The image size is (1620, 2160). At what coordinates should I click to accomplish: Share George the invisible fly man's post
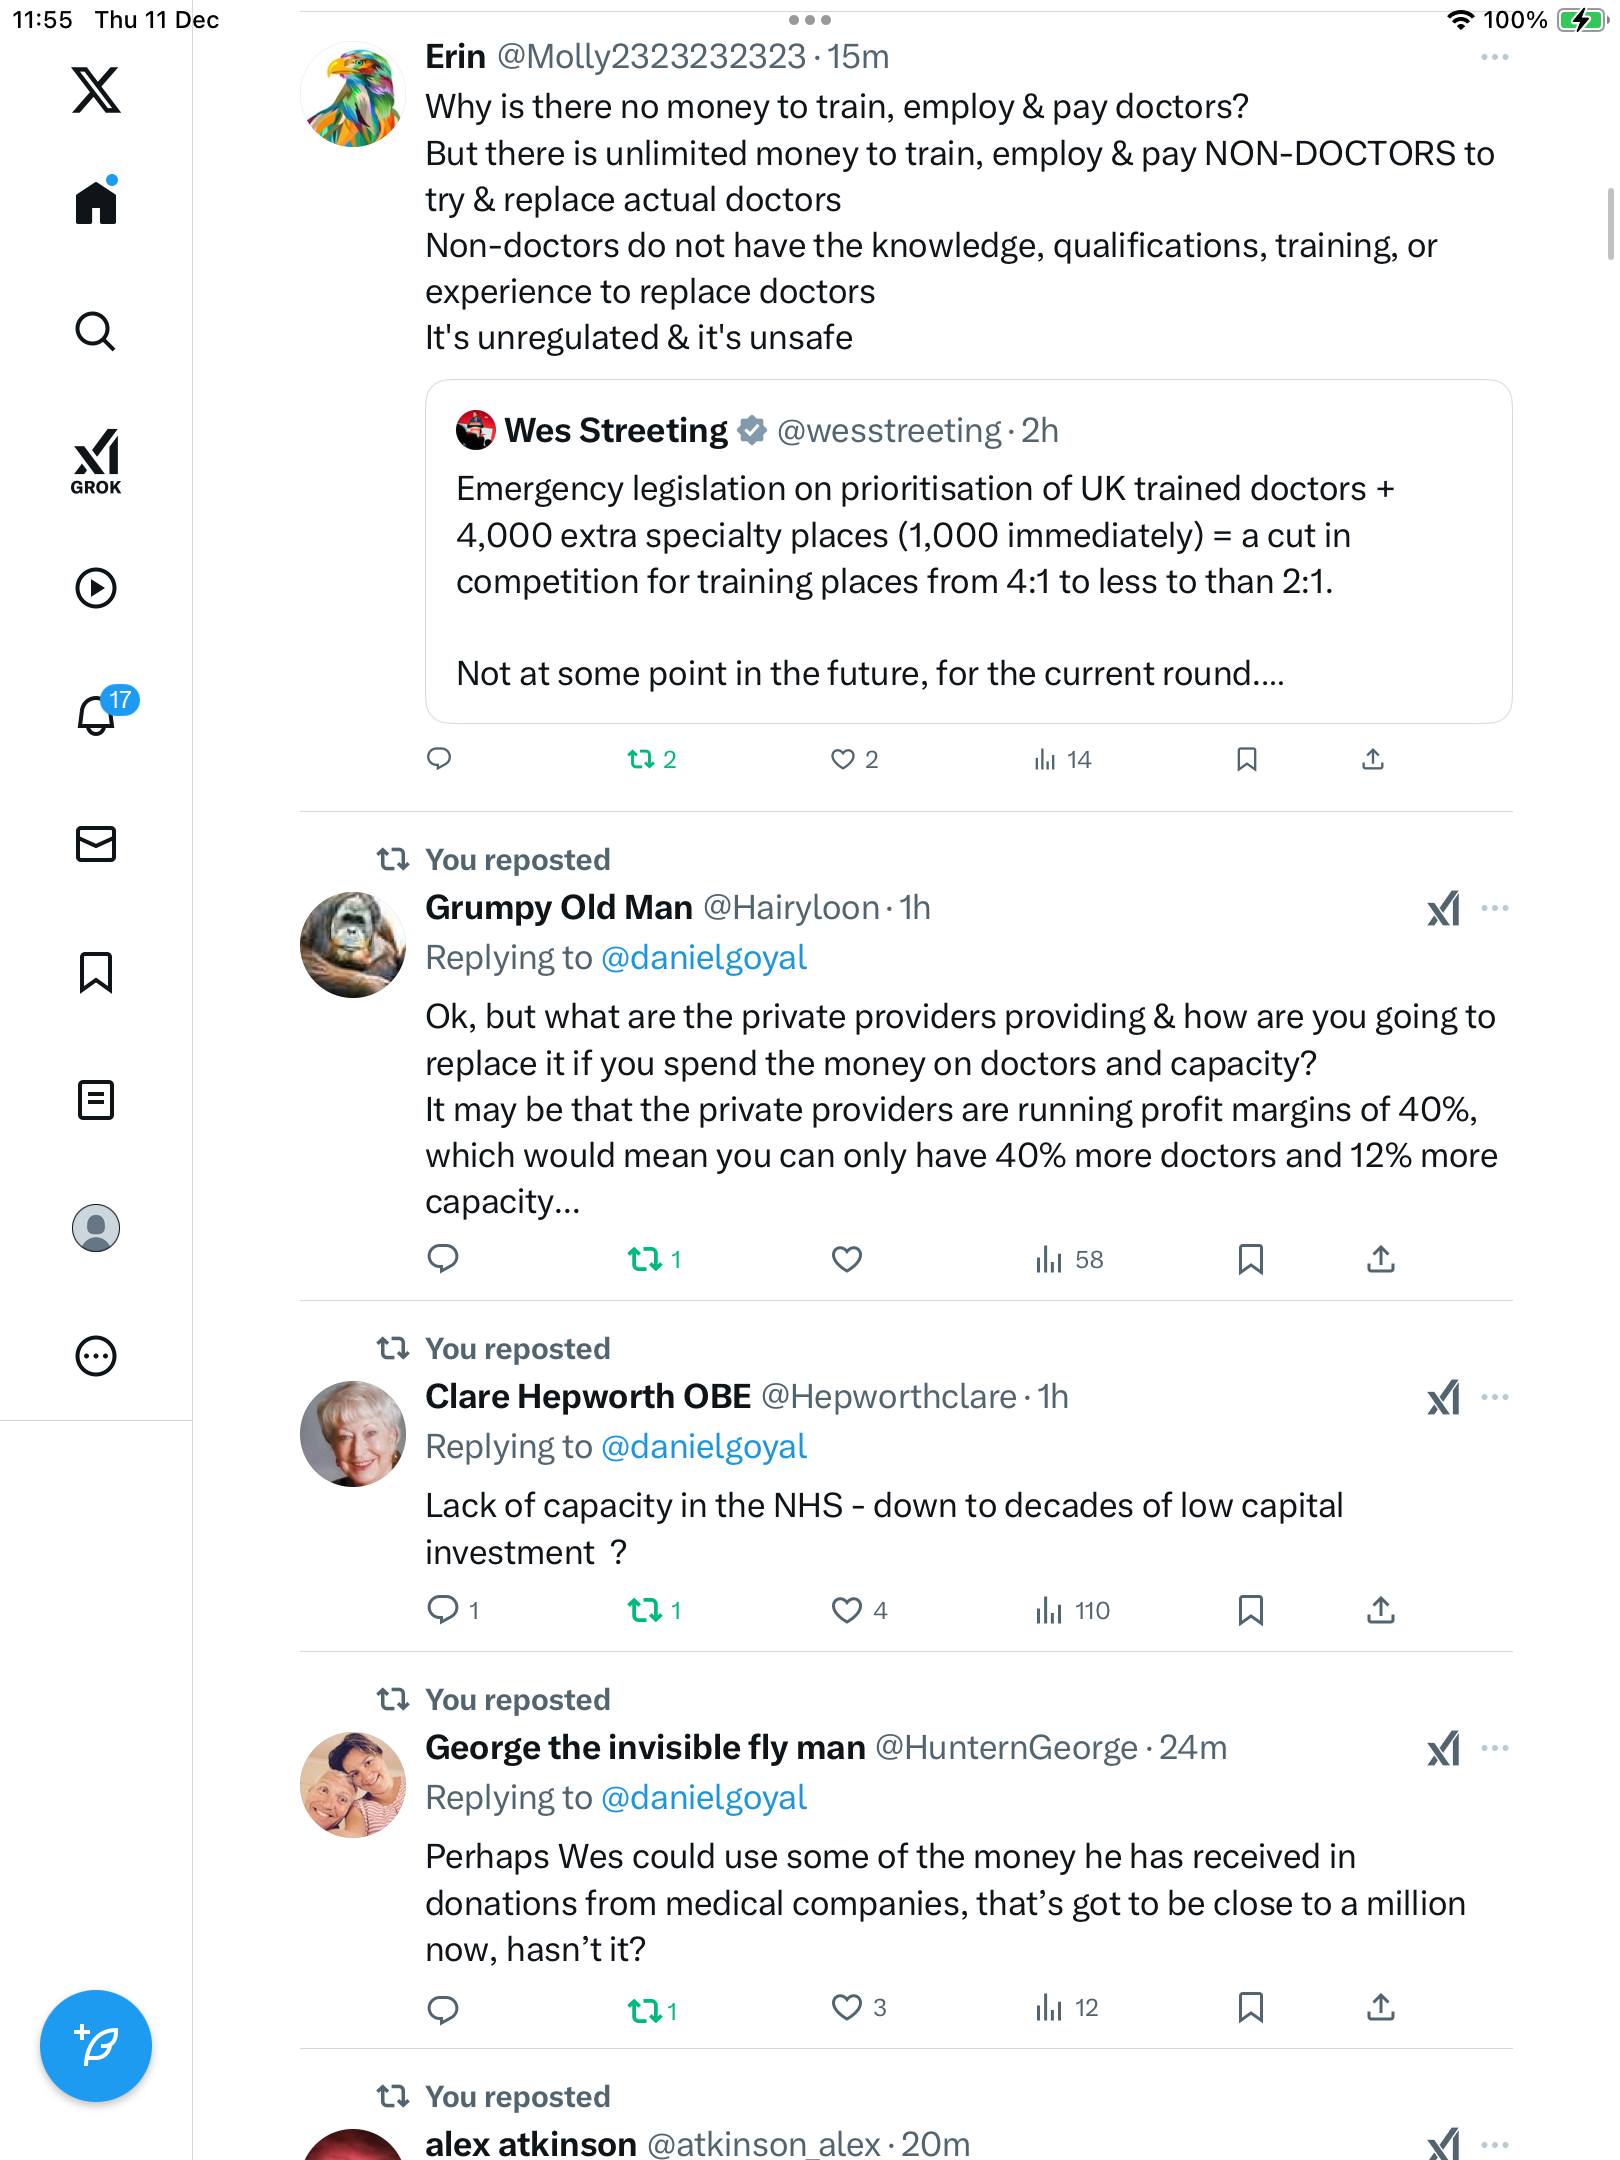(x=1380, y=2007)
